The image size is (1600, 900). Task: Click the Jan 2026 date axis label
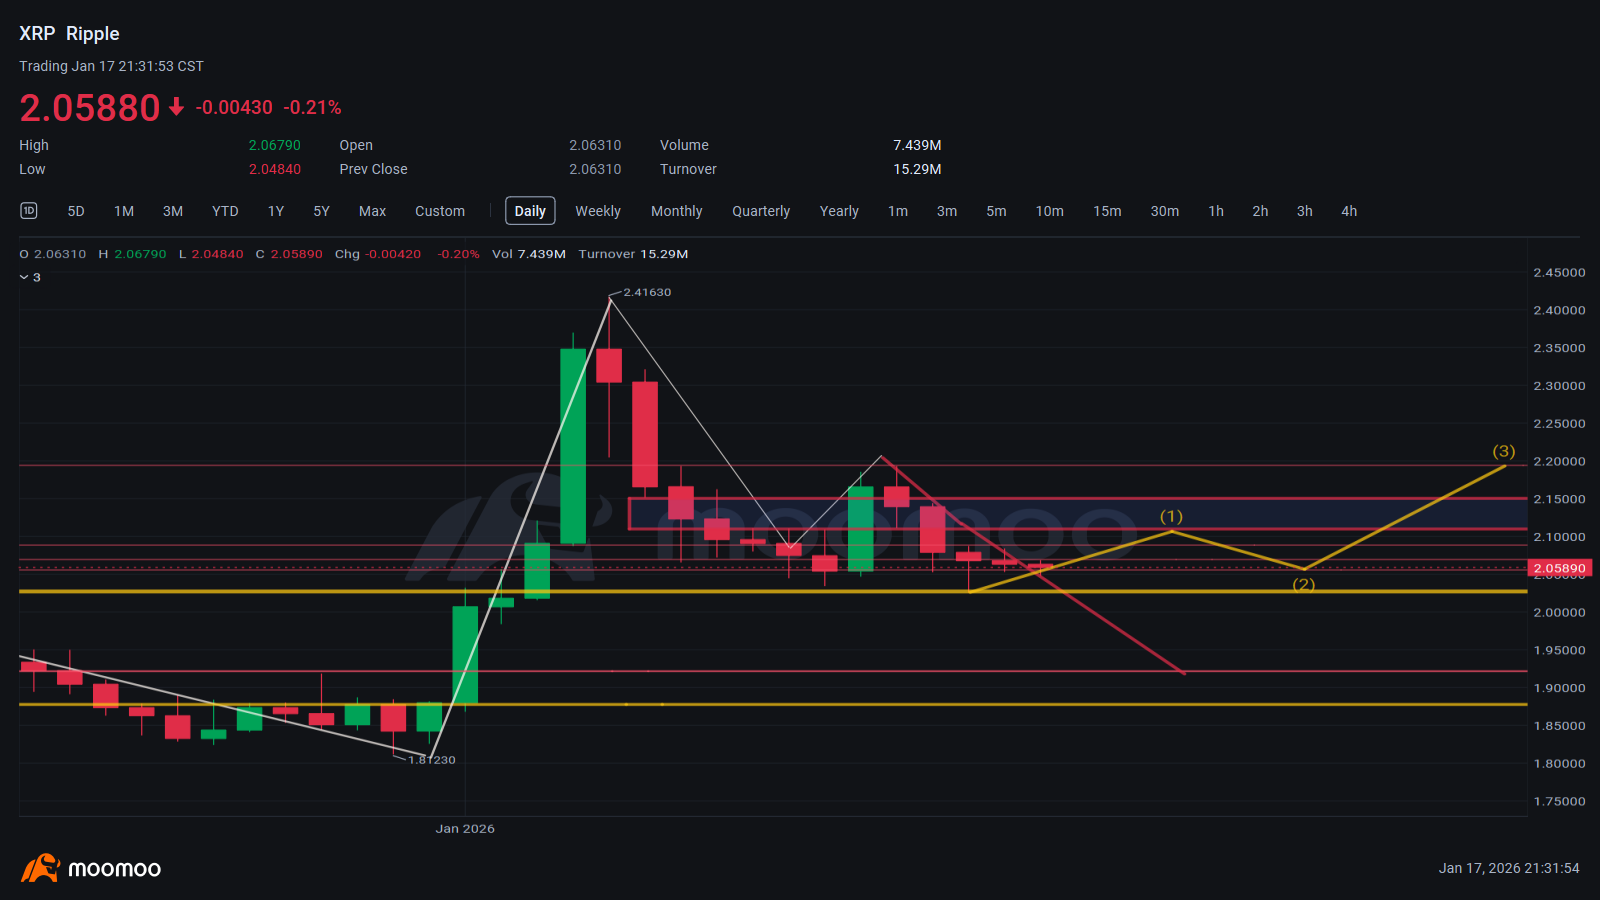coord(465,828)
